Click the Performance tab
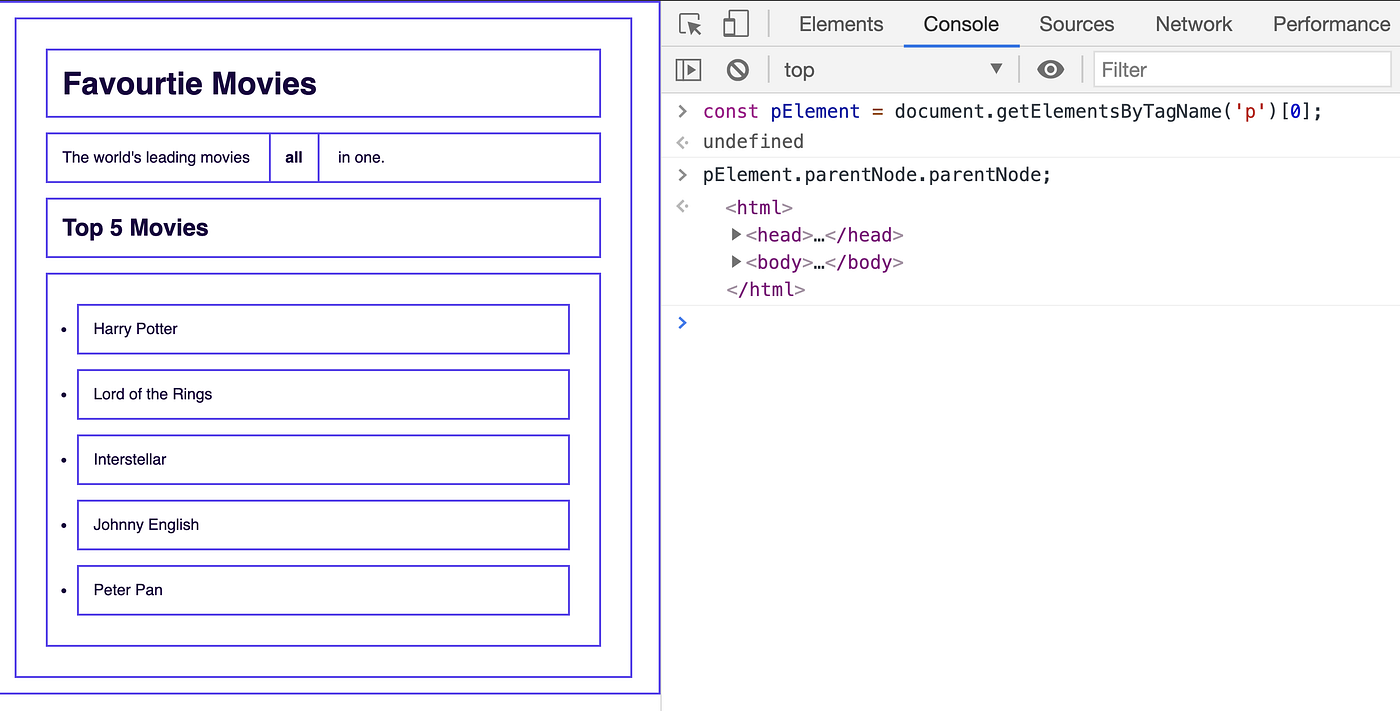The height and width of the screenshot is (711, 1400). coord(1331,23)
